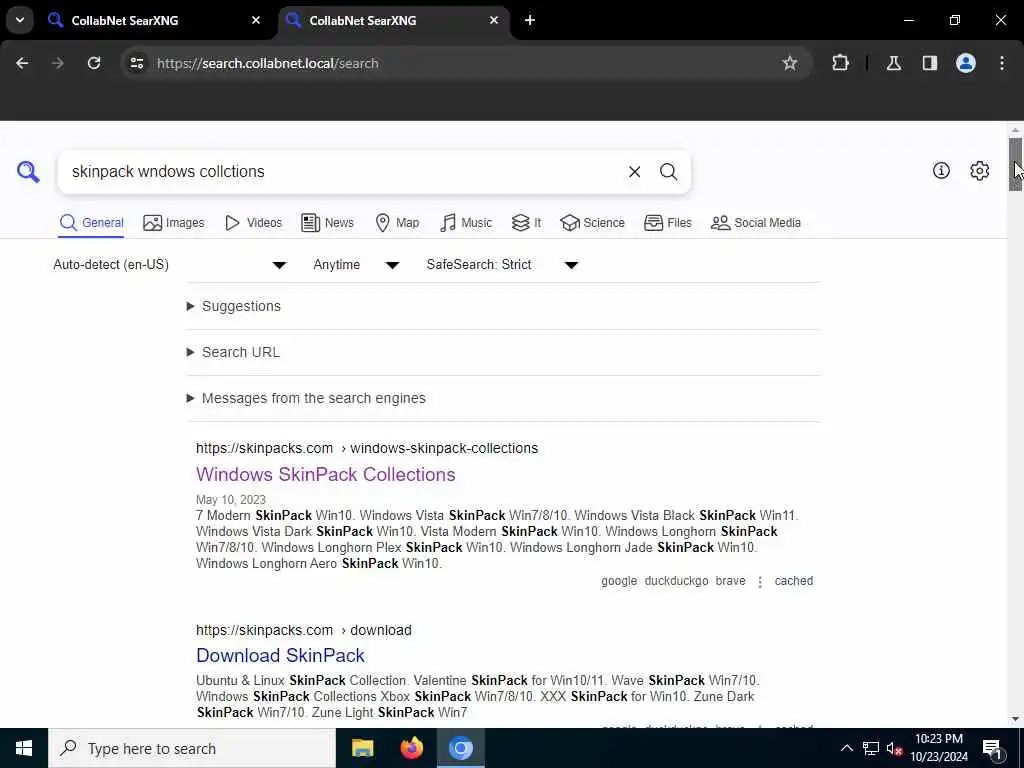Click the browser address bar URL
The width and height of the screenshot is (1024, 768).
point(268,63)
